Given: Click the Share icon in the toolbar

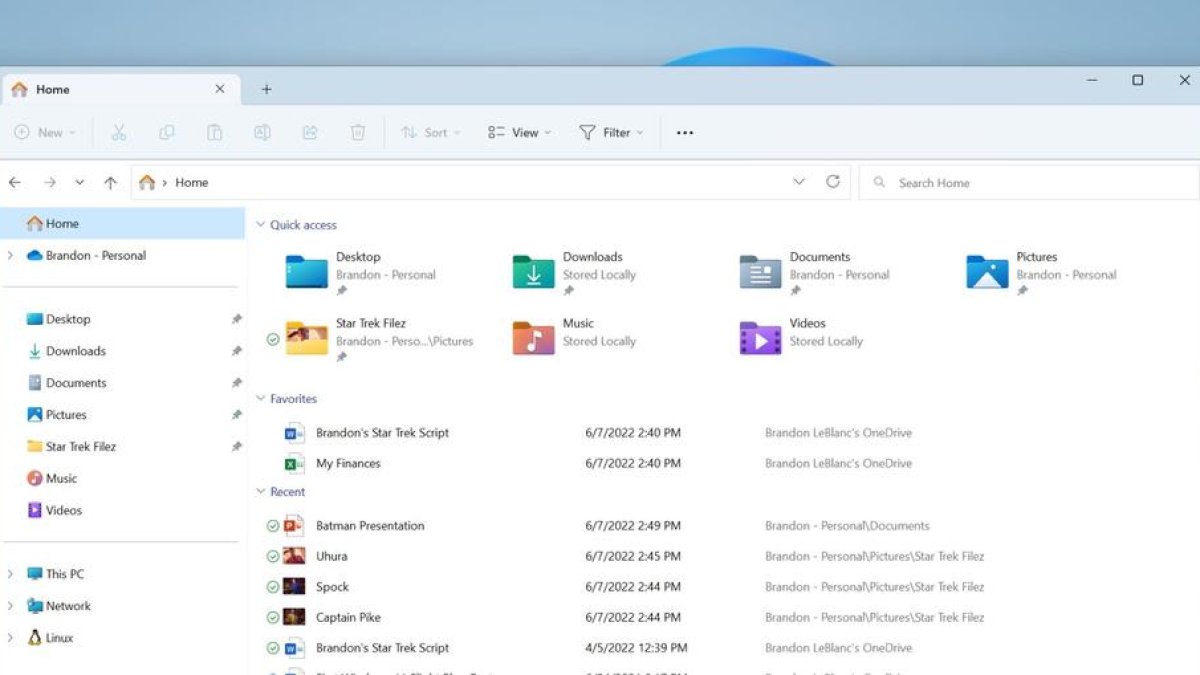Looking at the screenshot, I should click(310, 131).
